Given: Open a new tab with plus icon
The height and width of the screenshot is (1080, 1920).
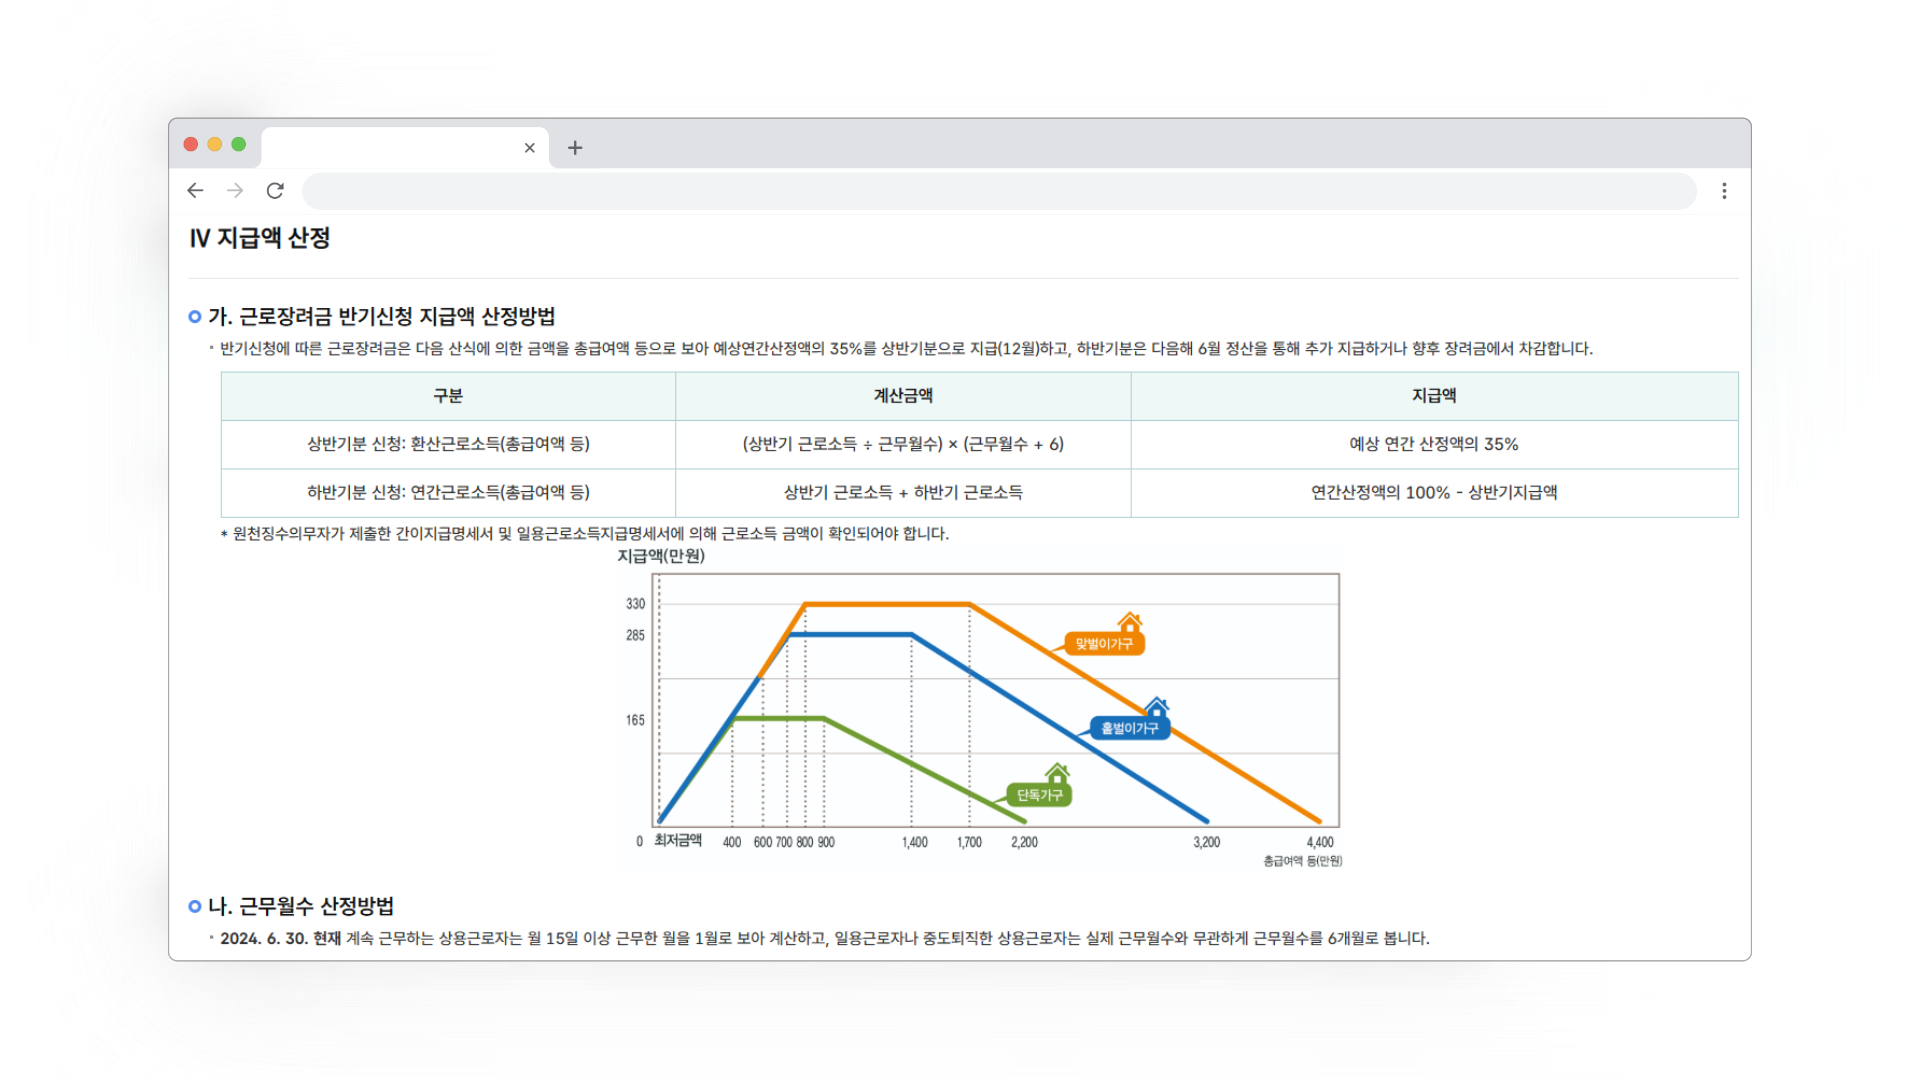Looking at the screenshot, I should point(575,148).
